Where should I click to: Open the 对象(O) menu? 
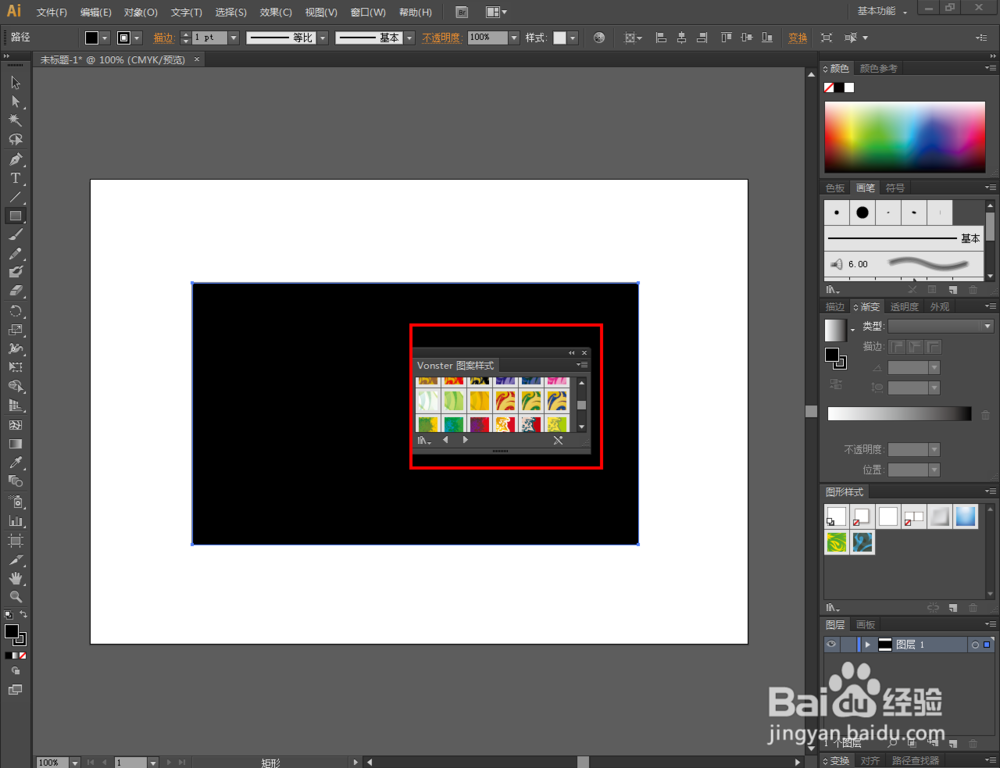click(140, 12)
